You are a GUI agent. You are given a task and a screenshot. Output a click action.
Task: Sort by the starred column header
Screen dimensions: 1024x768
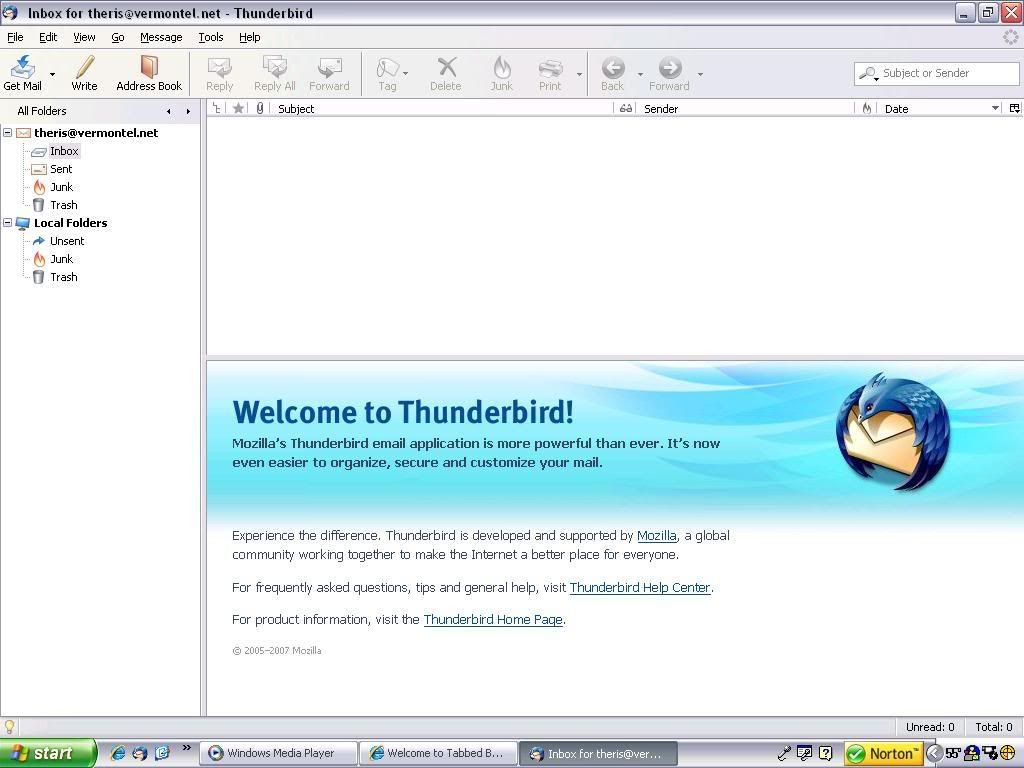coord(238,108)
